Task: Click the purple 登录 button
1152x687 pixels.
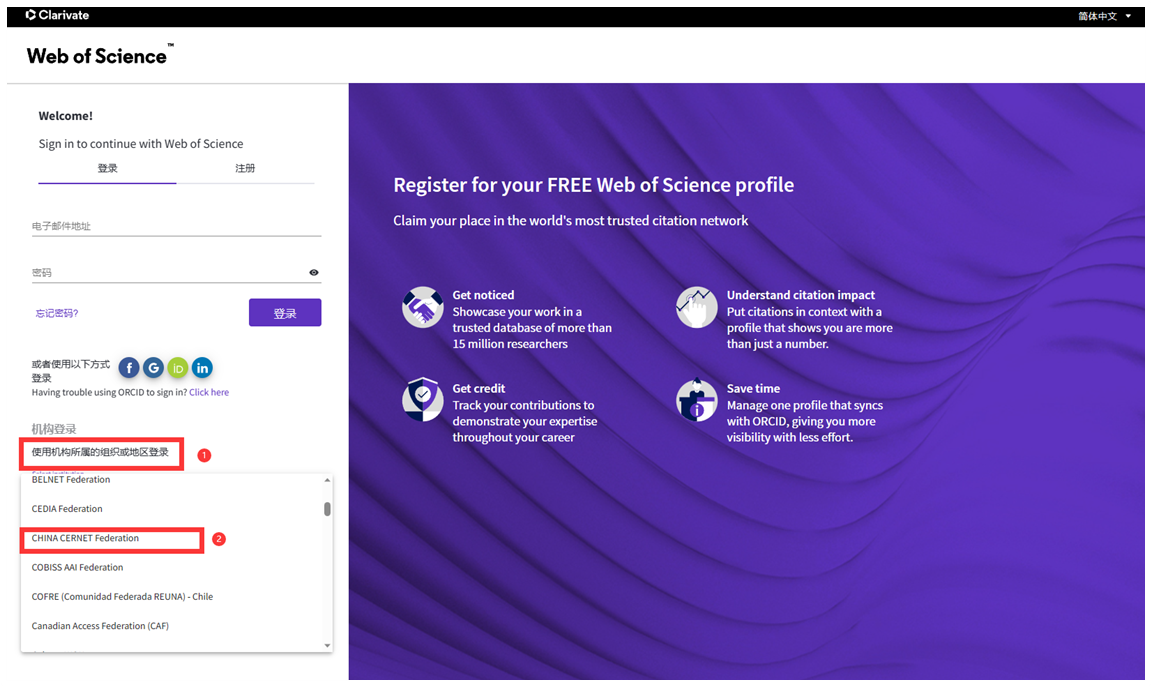Action: tap(285, 312)
